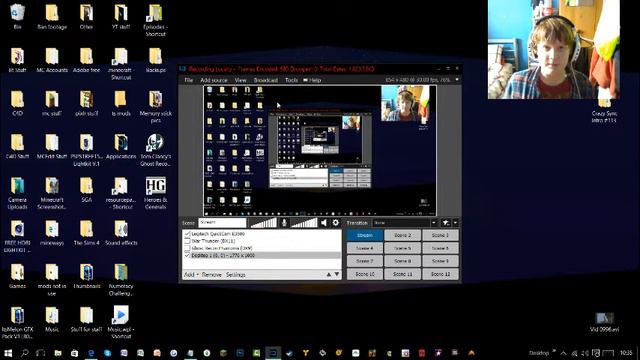
Task: Select the Memory stick pics folder
Action: click(156, 107)
